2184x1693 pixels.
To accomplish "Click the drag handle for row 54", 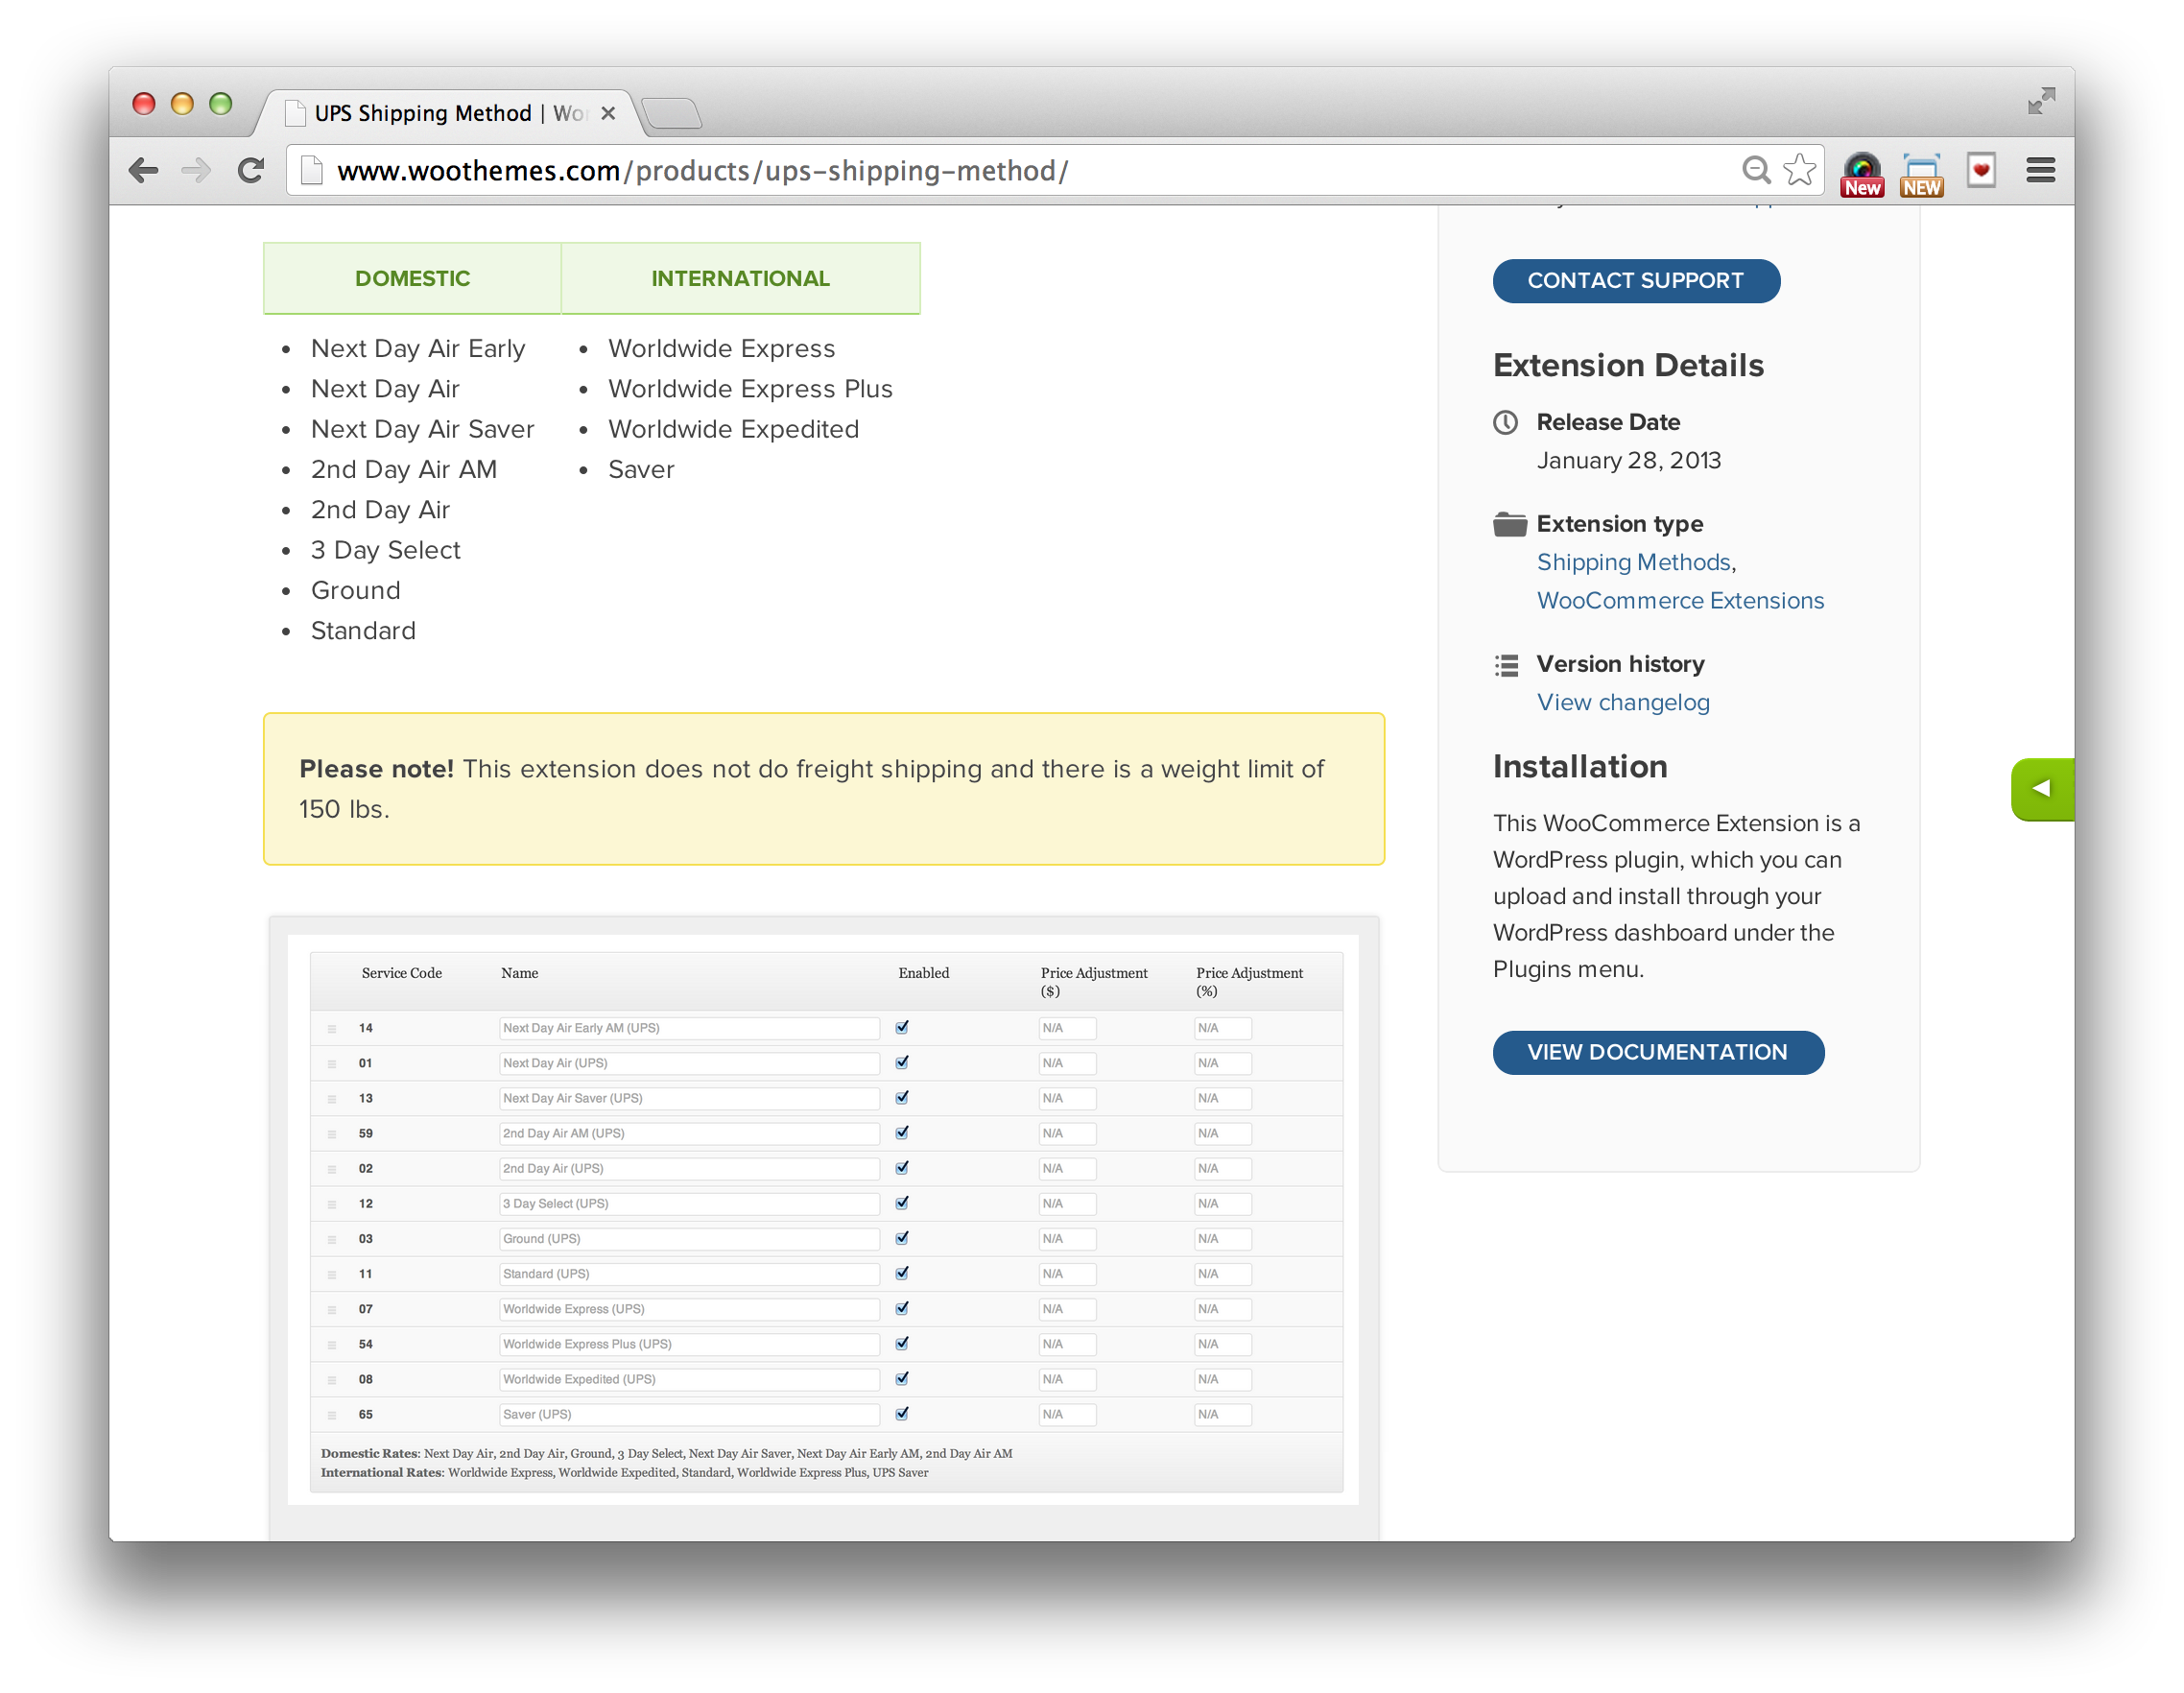I will pyautogui.click(x=332, y=1345).
